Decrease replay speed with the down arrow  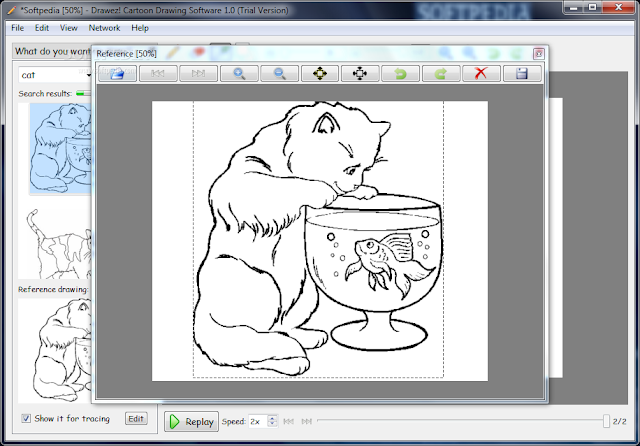click(273, 424)
